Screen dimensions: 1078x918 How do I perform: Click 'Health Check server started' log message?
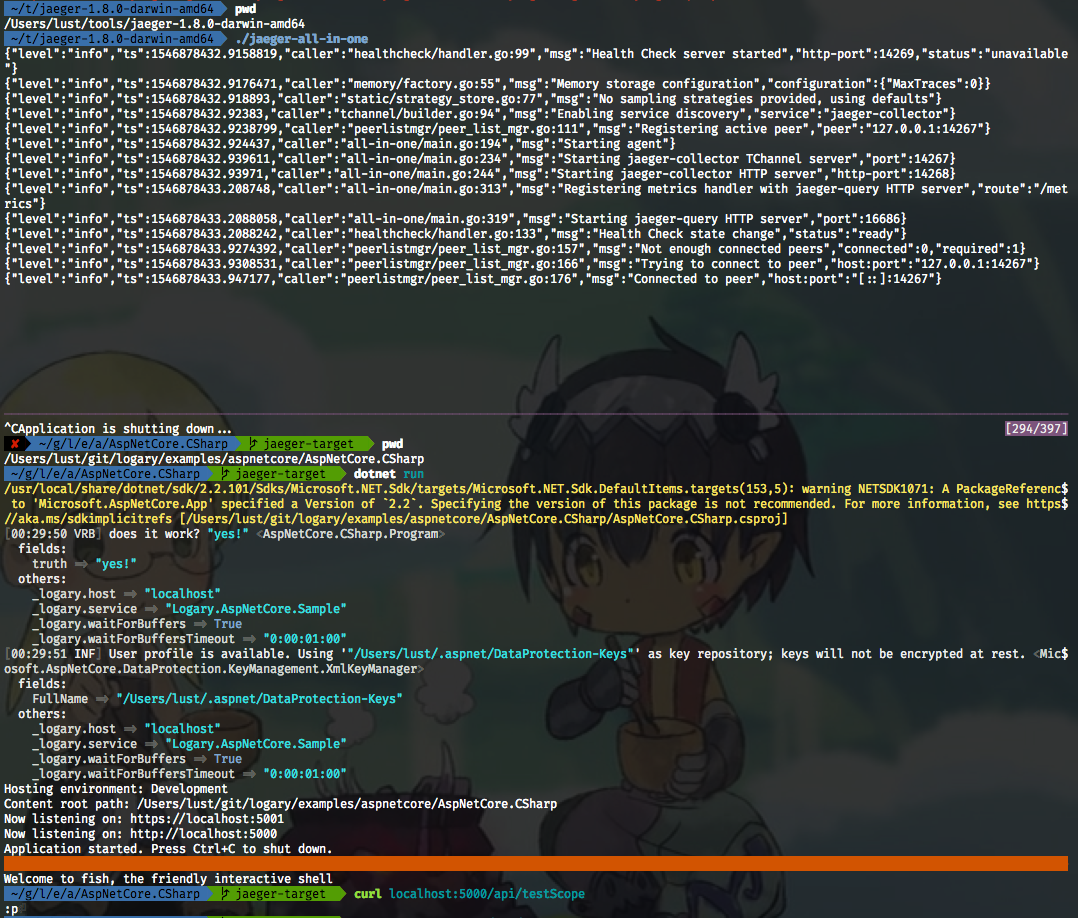point(690,54)
